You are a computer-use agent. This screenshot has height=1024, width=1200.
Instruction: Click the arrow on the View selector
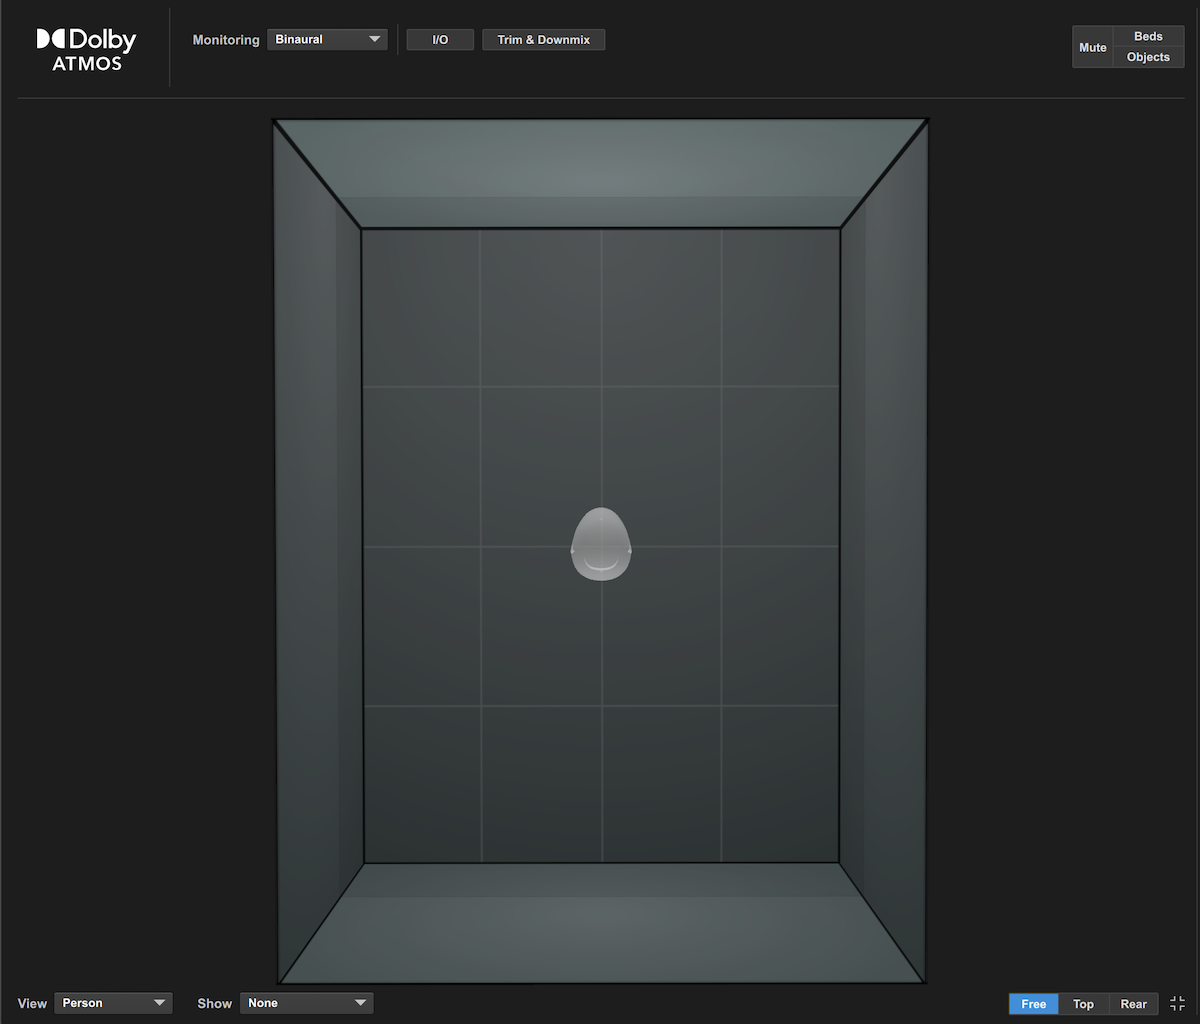point(160,1002)
